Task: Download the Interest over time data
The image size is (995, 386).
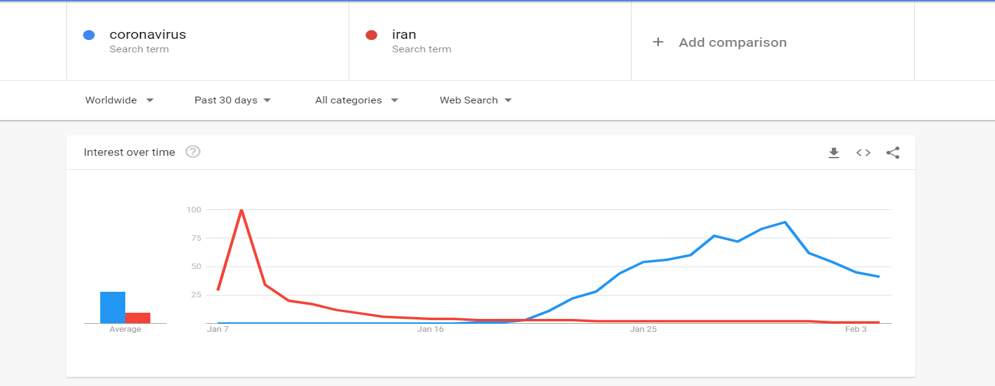Action: [x=834, y=152]
